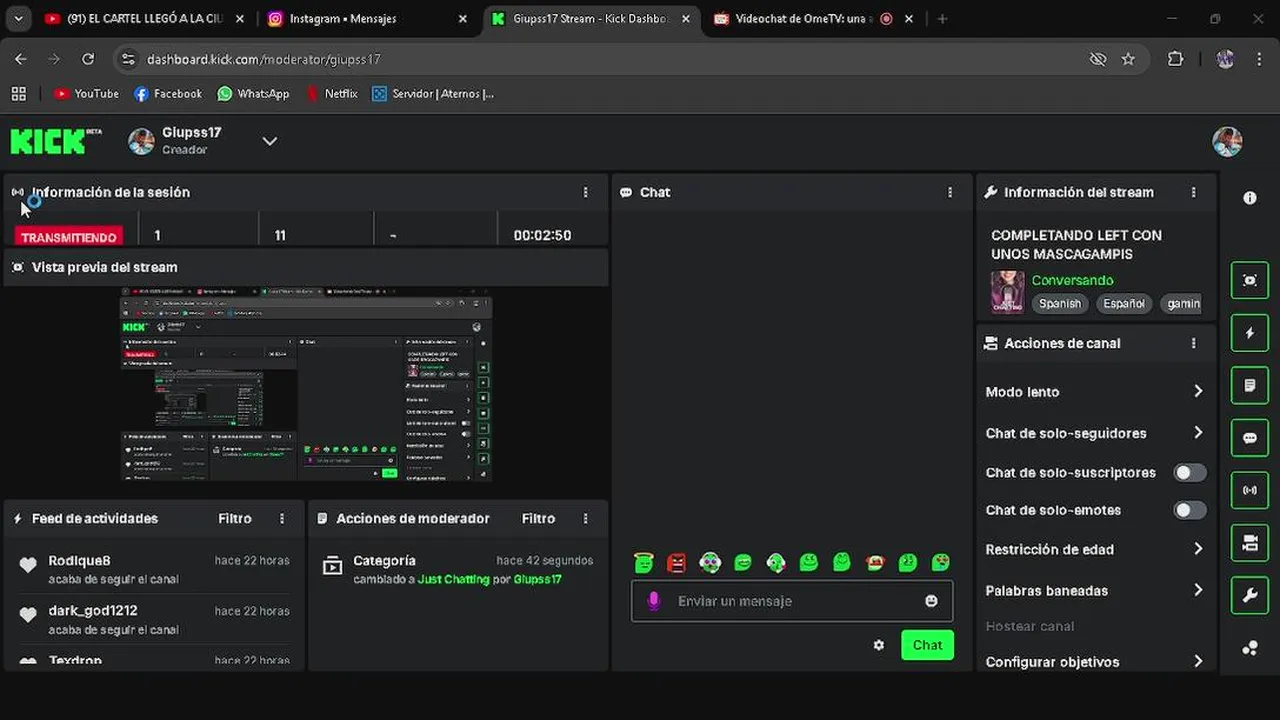The height and width of the screenshot is (720, 1280).
Task: Open the WhatsApp bookmark
Action: pos(253,93)
